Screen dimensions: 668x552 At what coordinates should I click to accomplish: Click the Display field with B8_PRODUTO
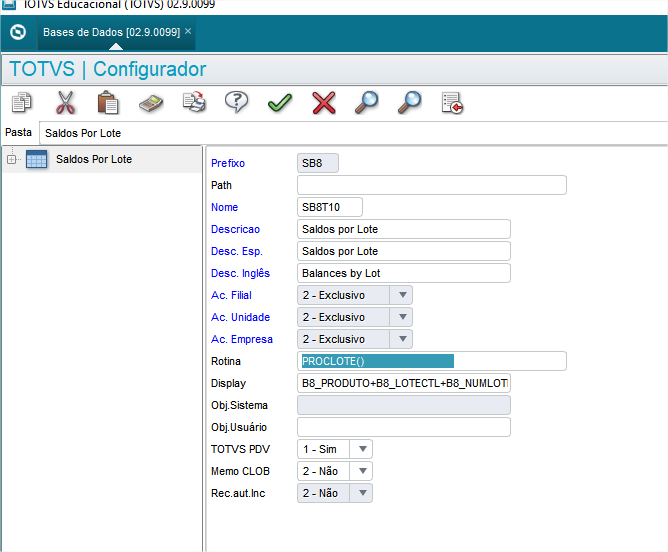pyautogui.click(x=404, y=383)
